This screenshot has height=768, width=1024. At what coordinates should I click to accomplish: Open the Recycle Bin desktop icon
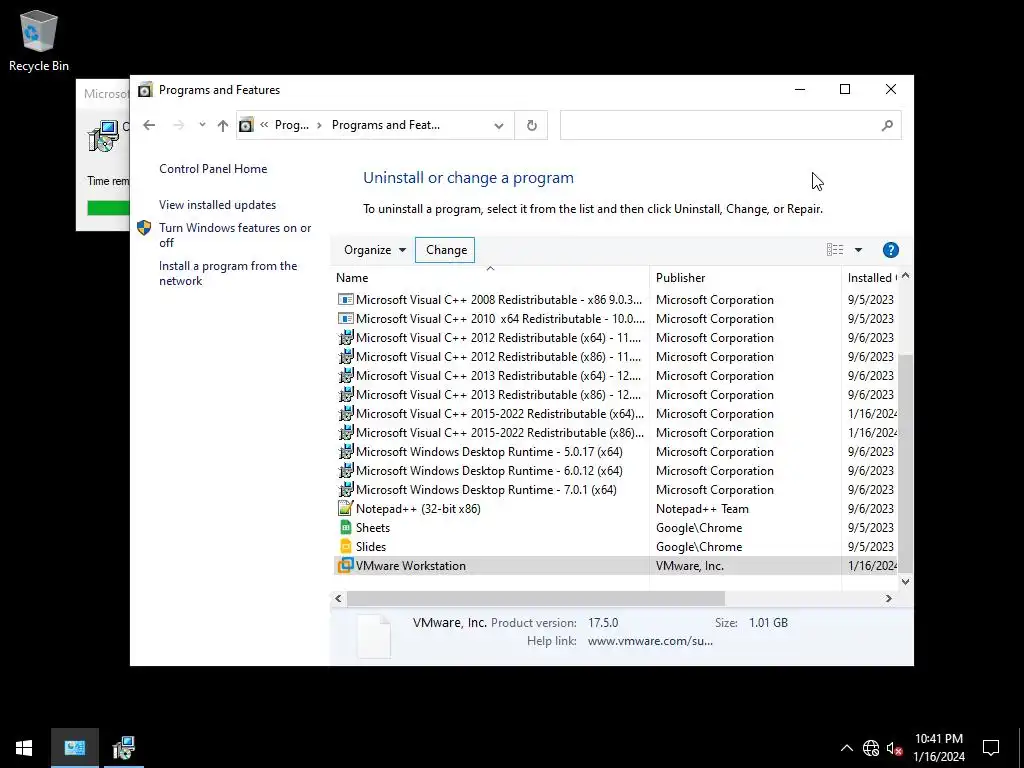[x=39, y=40]
